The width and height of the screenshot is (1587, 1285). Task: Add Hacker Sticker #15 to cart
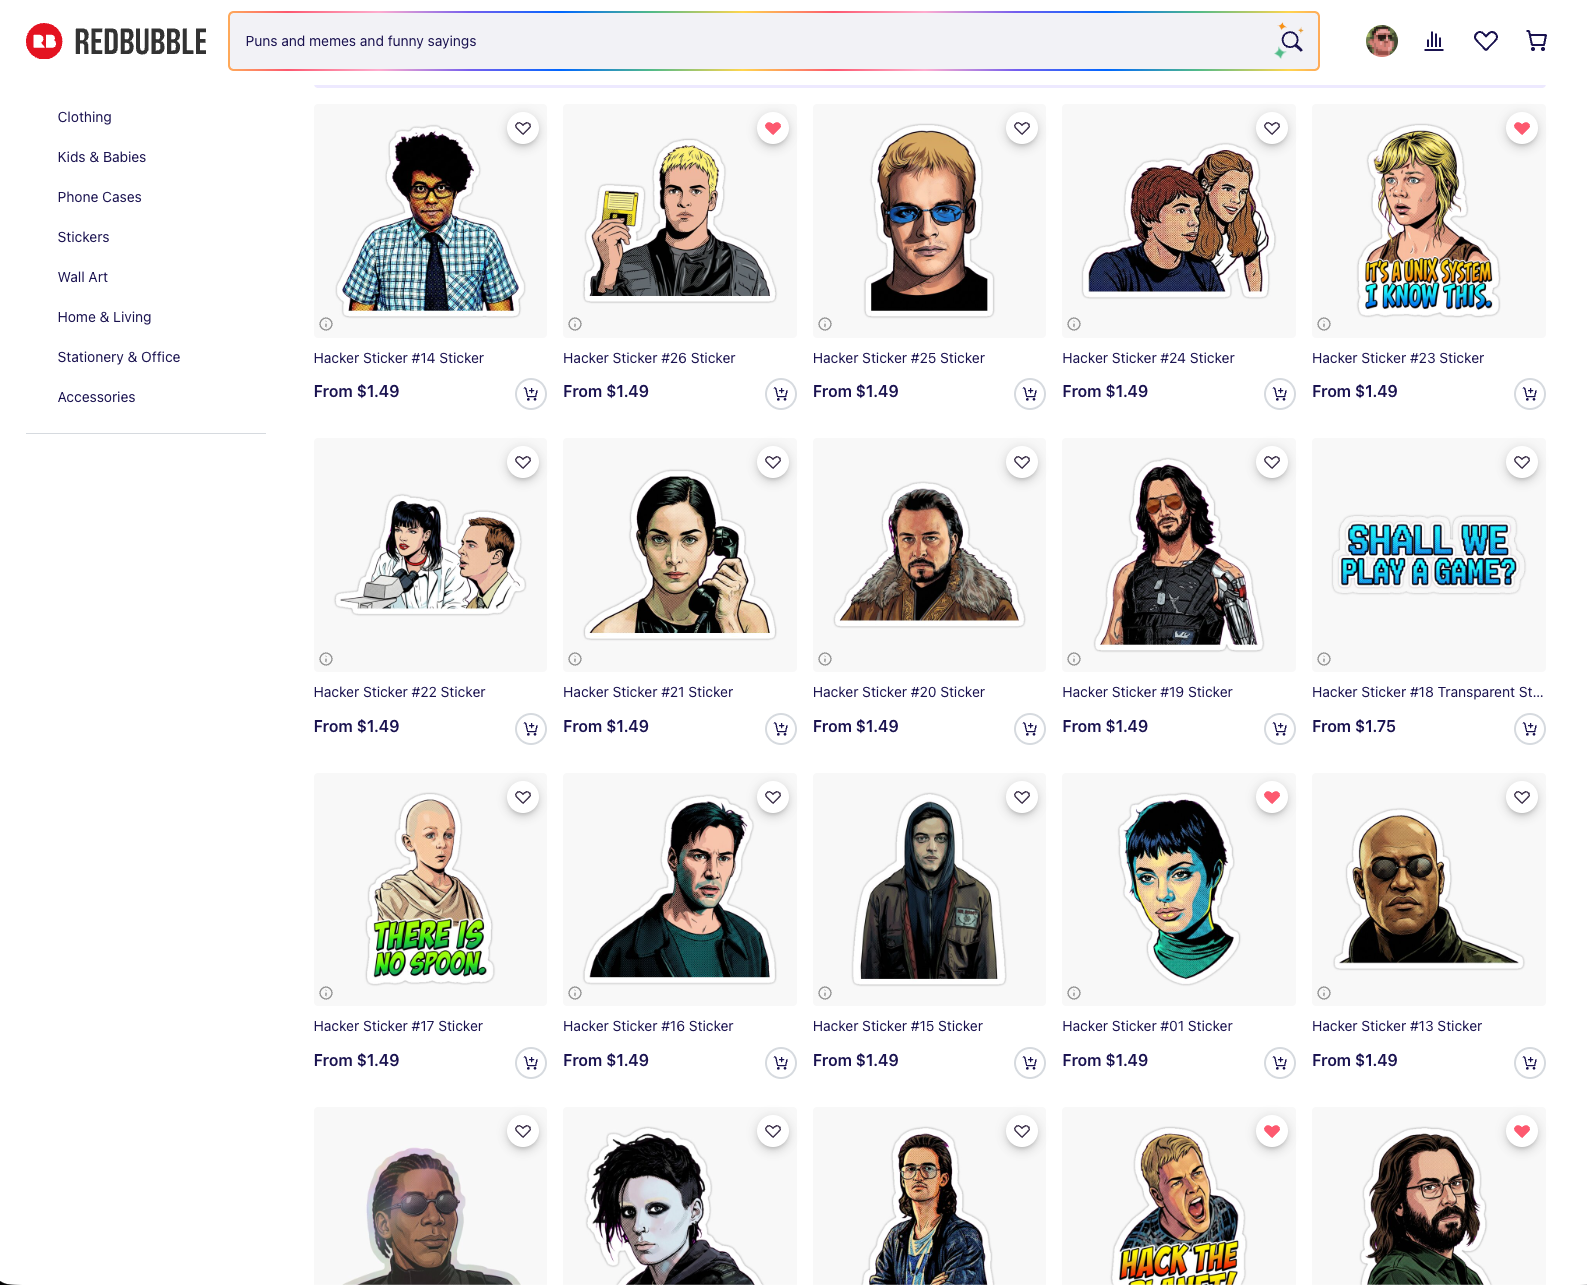click(x=1030, y=1063)
